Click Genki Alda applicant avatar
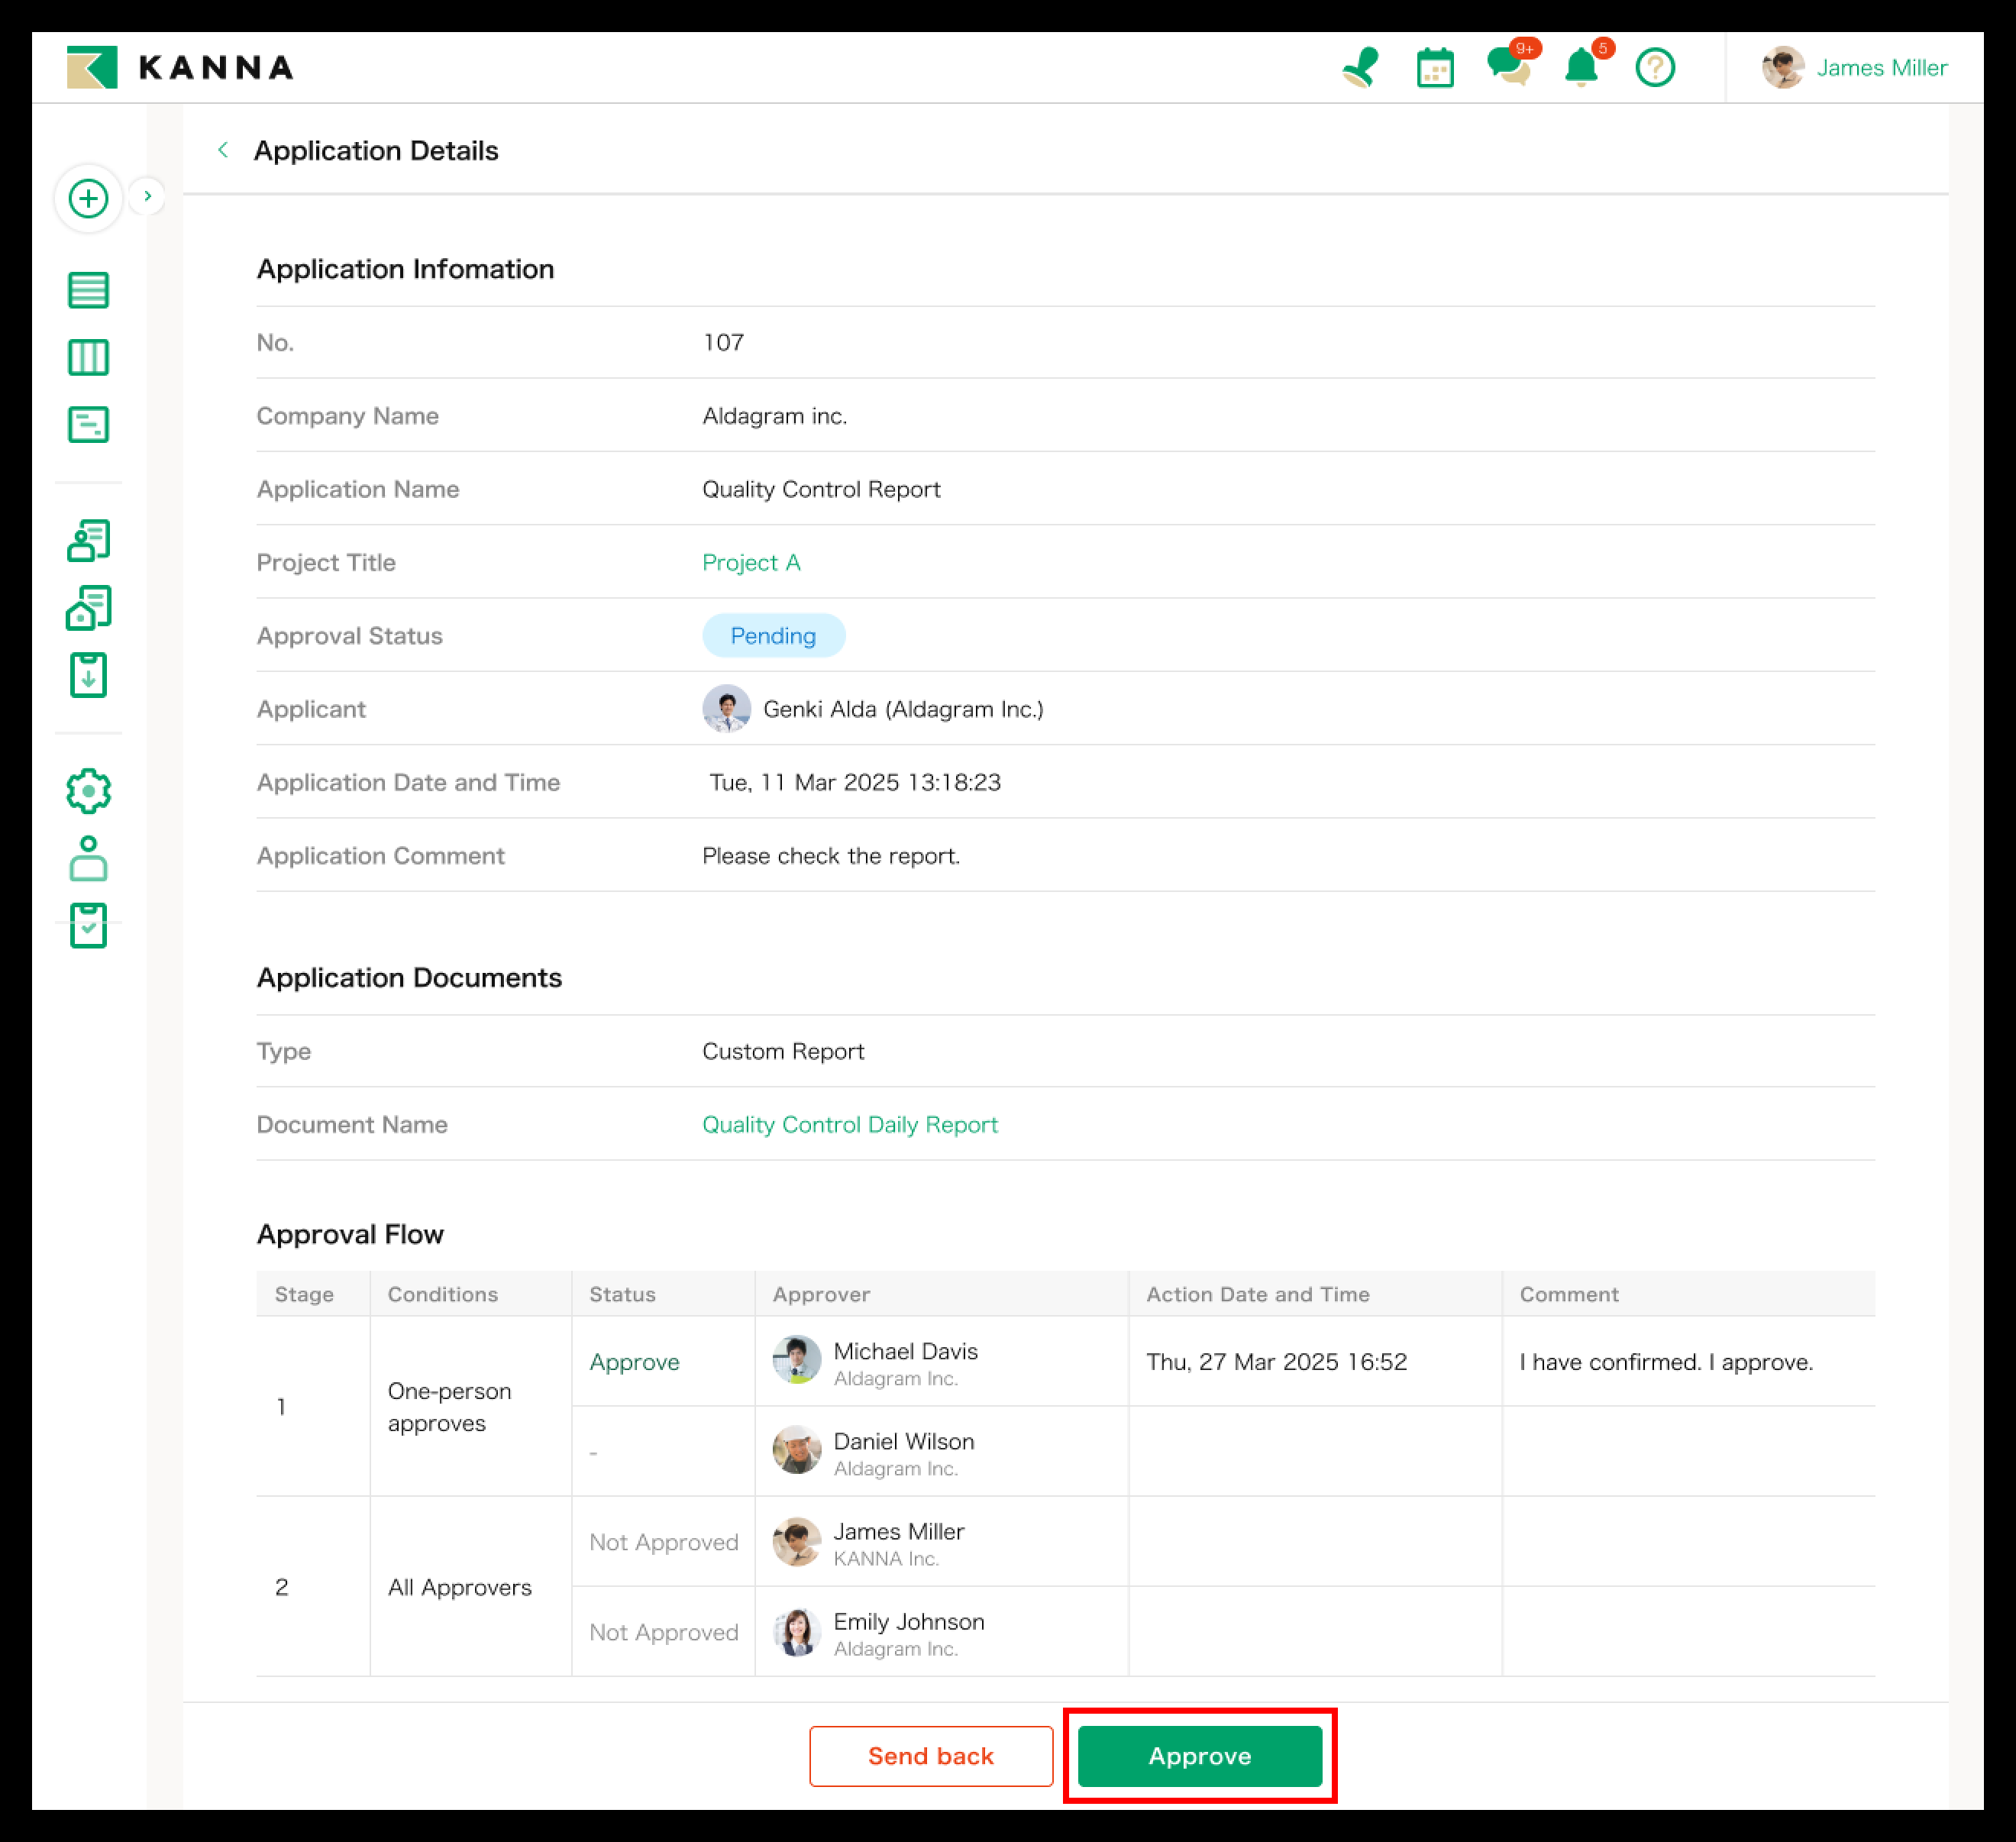Viewport: 2016px width, 1842px height. point(727,709)
